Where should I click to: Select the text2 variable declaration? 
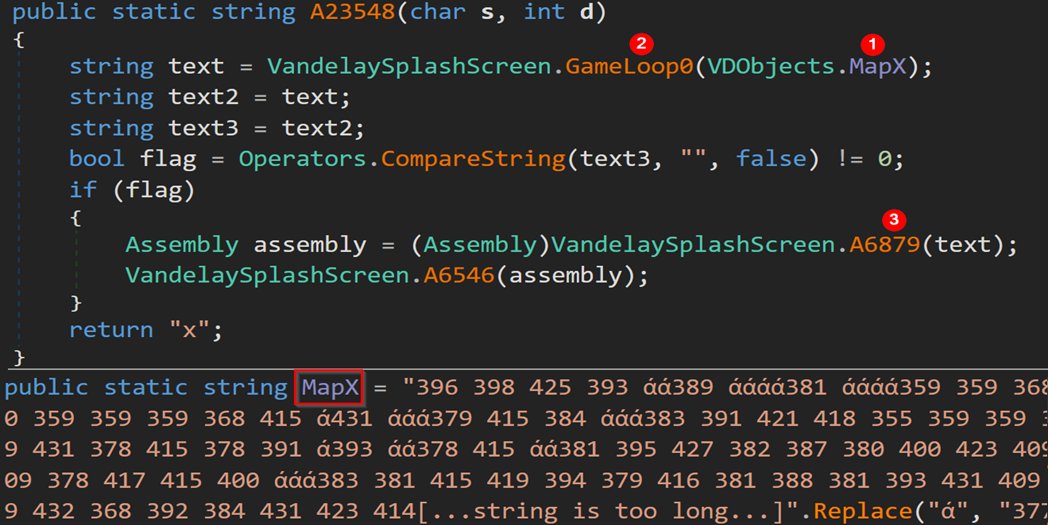(x=203, y=97)
